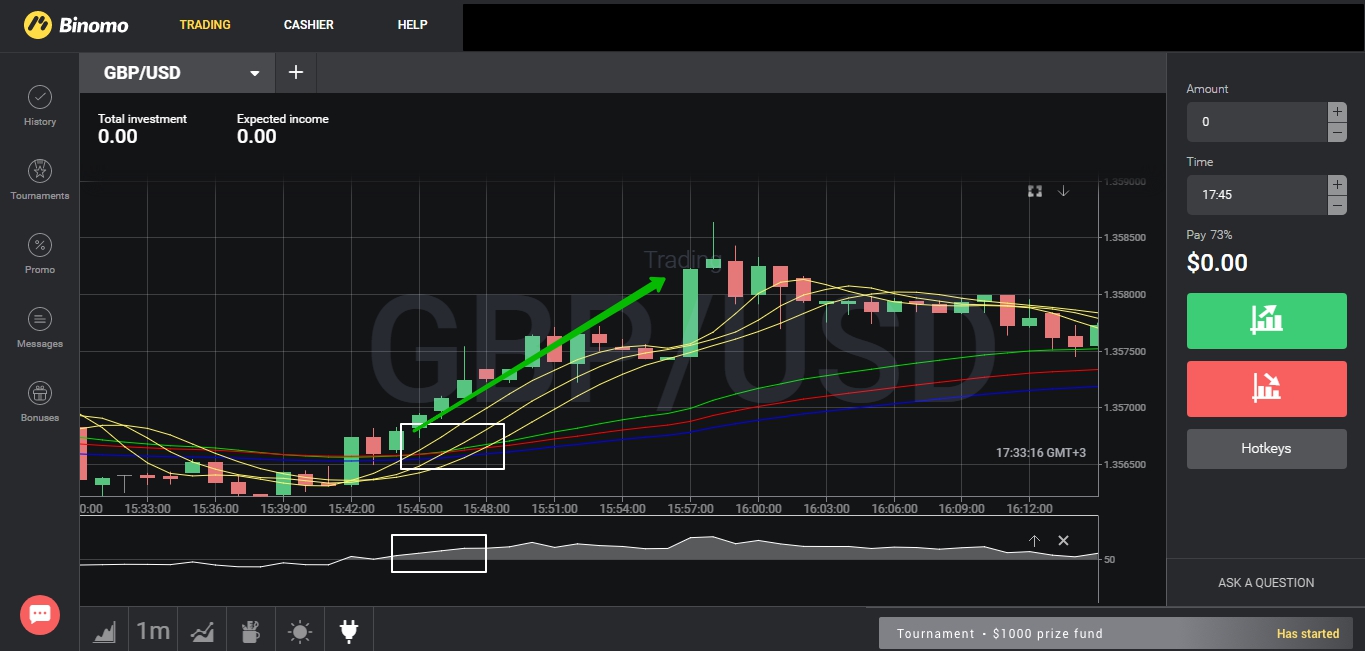Screen dimensions: 1365x651
Task: Click the down arrow at chart top
Action: pyautogui.click(x=1063, y=191)
